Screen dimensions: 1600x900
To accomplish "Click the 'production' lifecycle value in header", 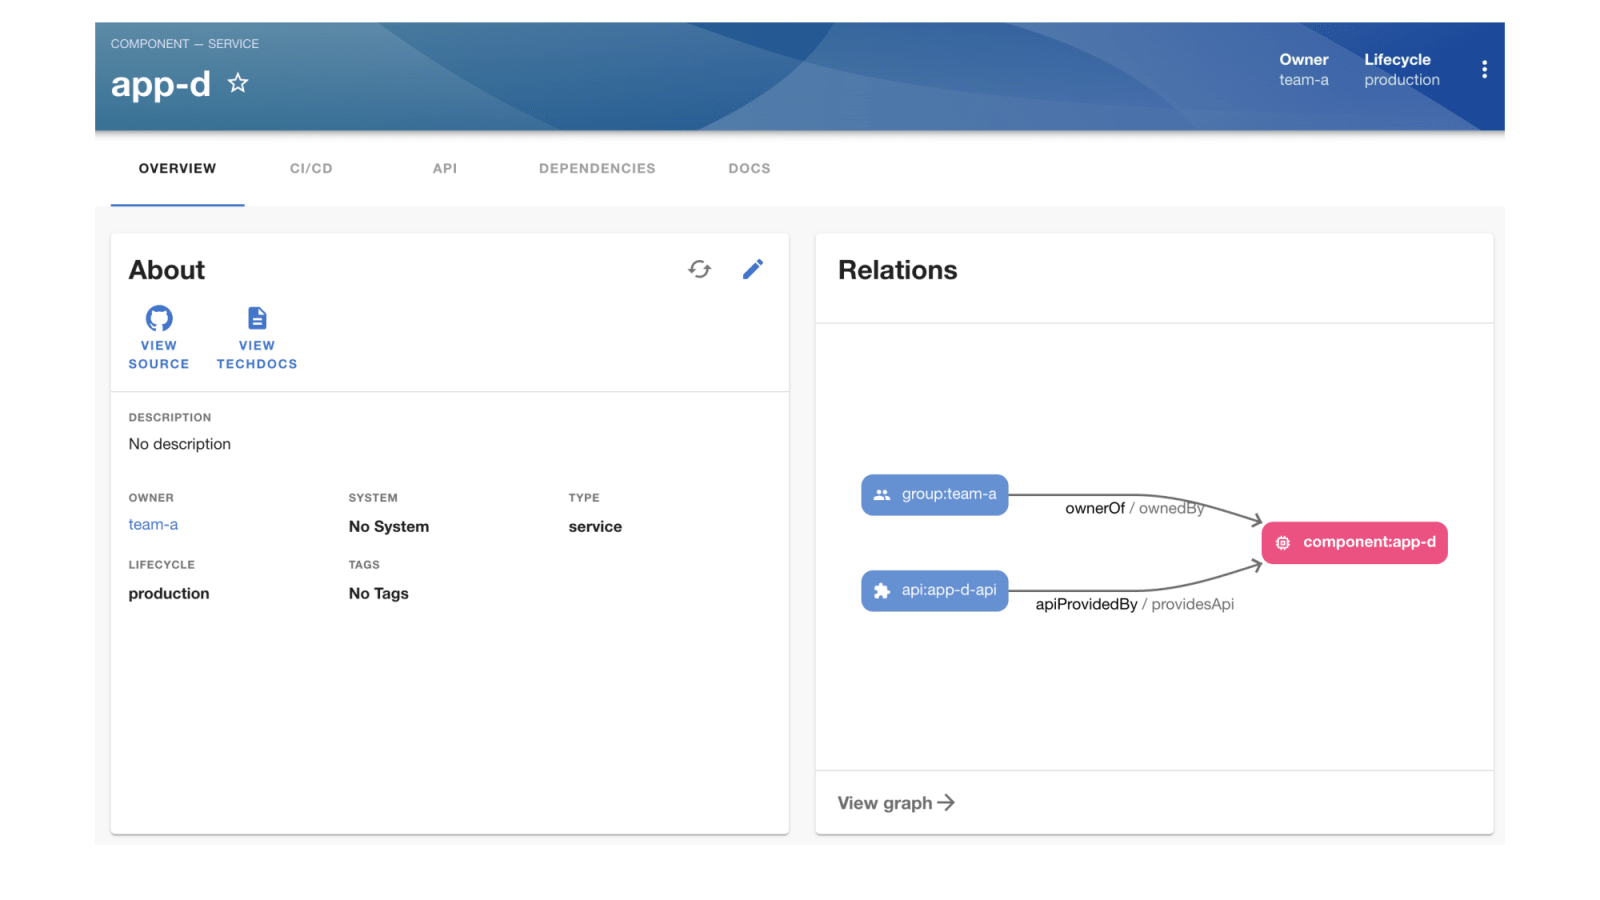I will (1402, 80).
